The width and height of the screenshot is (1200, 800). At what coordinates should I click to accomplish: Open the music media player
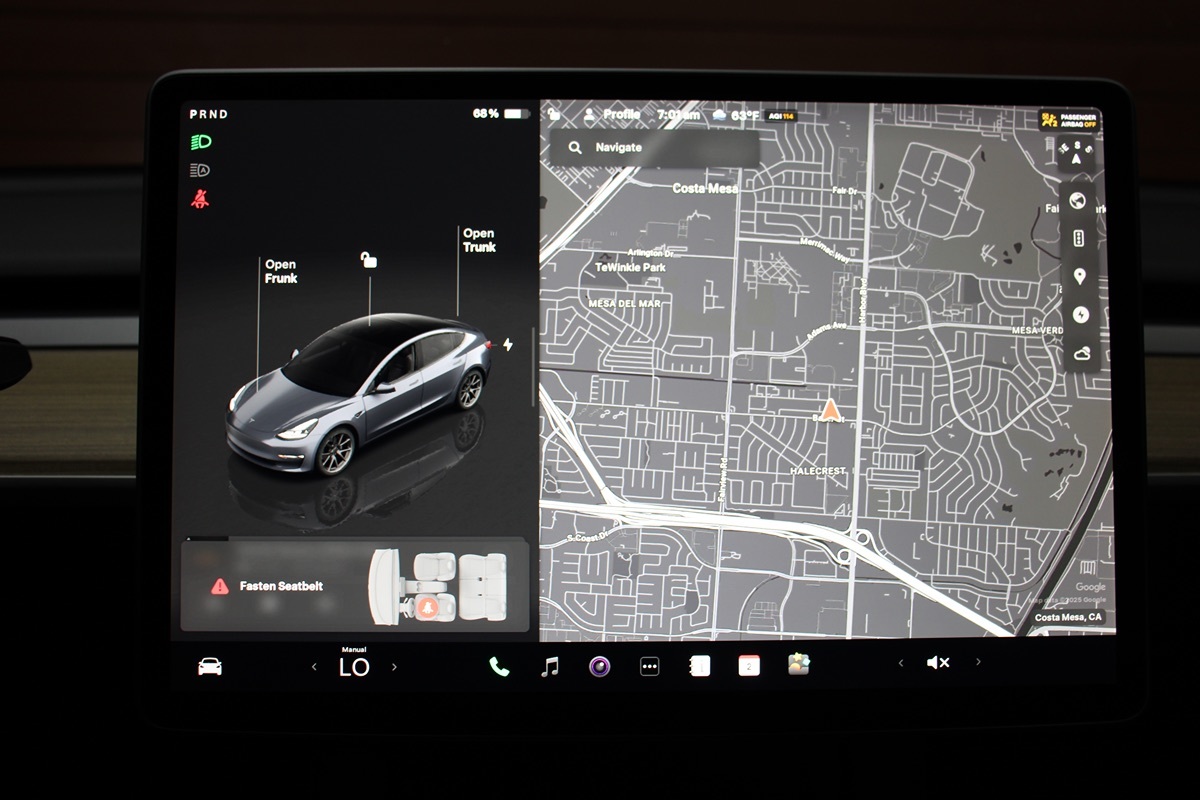coord(549,666)
